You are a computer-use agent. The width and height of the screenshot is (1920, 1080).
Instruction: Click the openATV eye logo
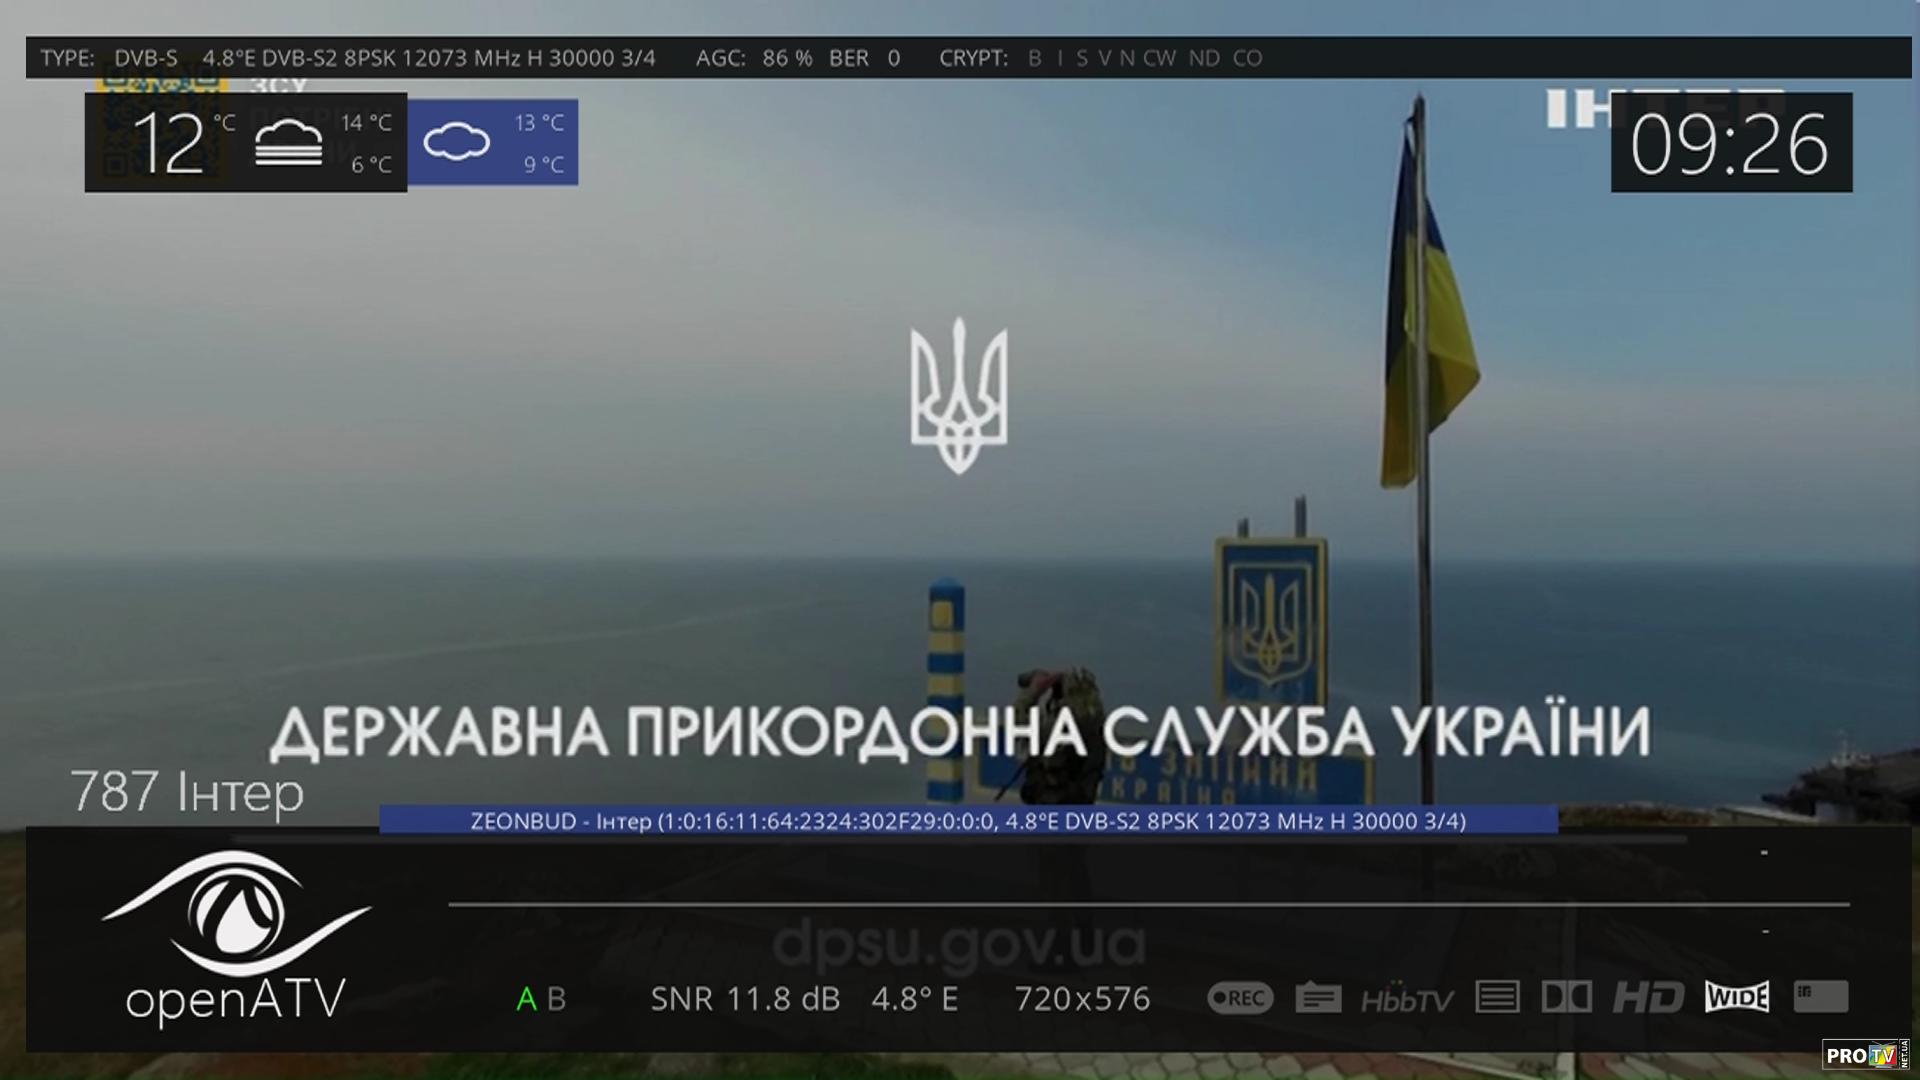point(236,915)
